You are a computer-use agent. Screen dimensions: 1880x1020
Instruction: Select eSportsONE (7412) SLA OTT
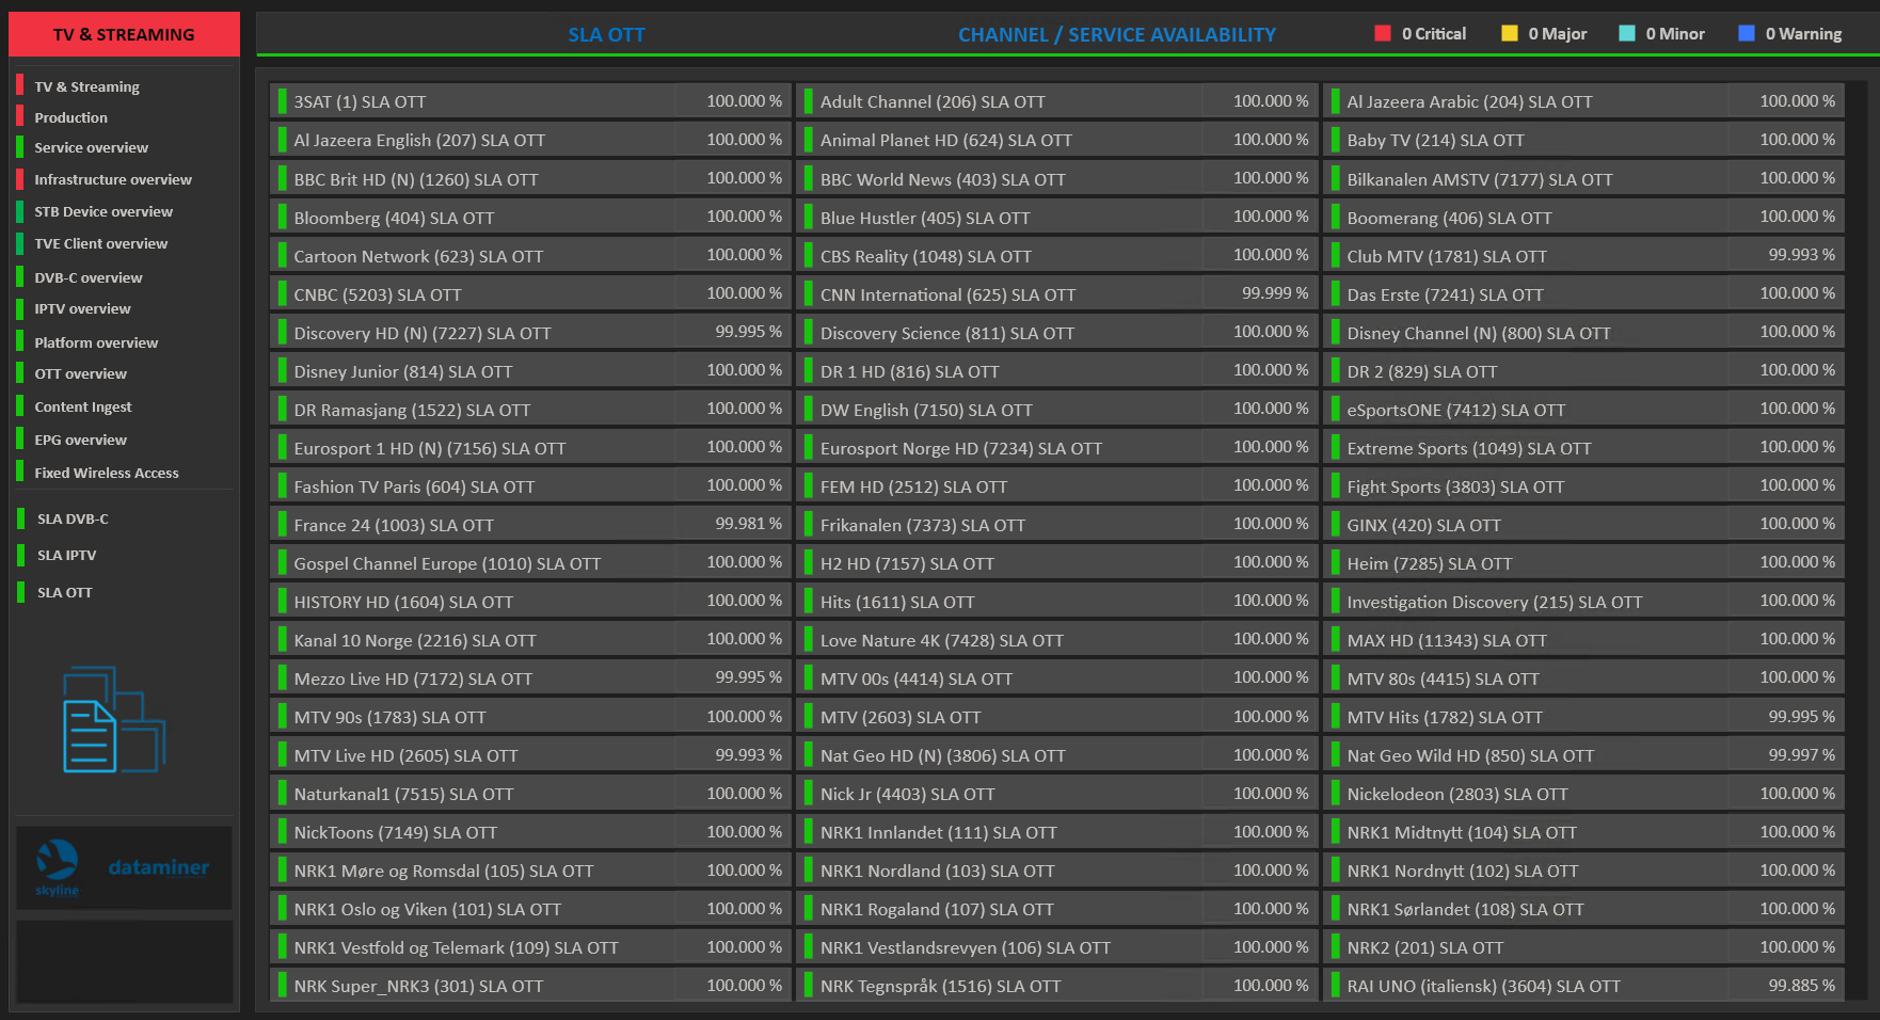1584,410
